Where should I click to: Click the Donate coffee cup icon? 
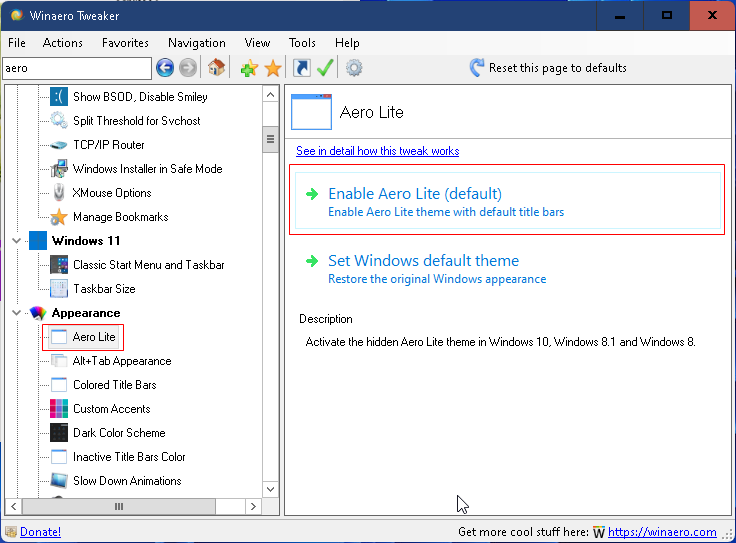click(11, 532)
